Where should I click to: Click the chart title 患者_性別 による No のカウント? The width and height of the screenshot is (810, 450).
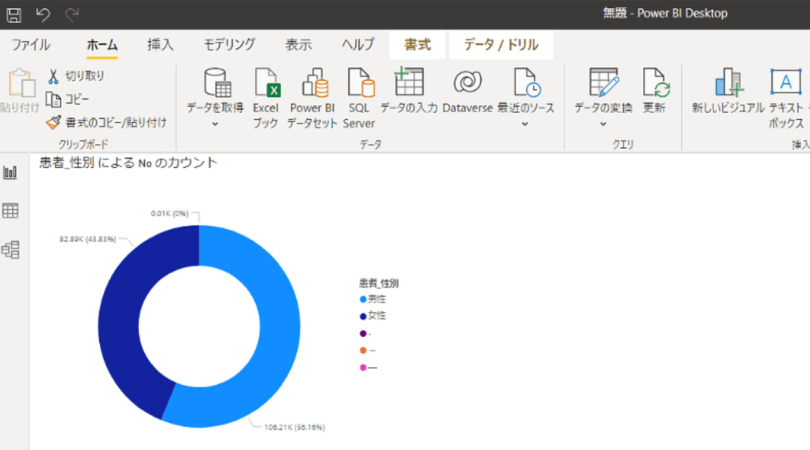coord(128,163)
